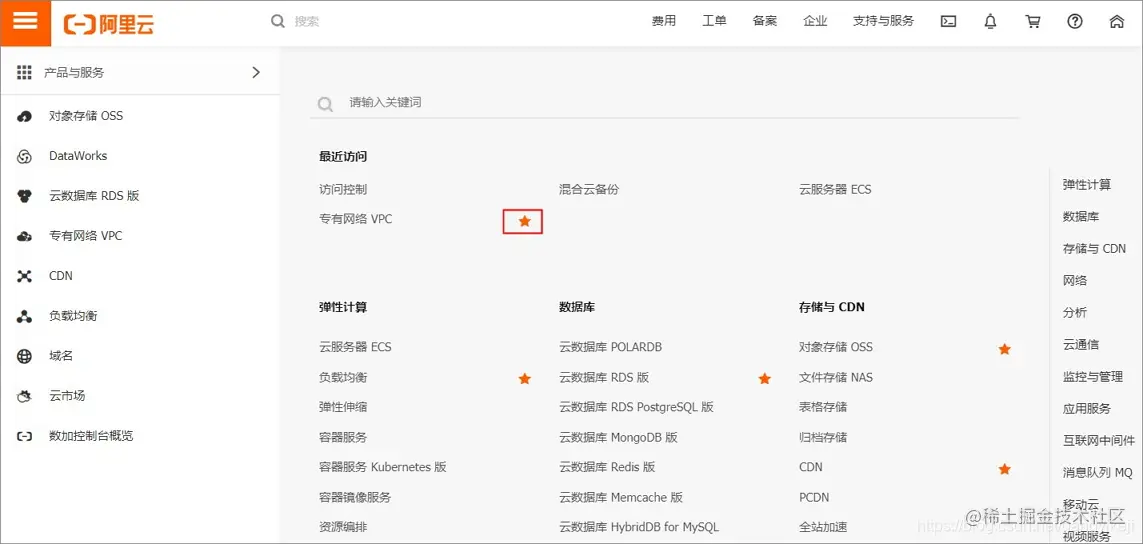The height and width of the screenshot is (544, 1143).
Task: Open 云服务器 ECS under 弹性计算
Action: pyautogui.click(x=355, y=347)
